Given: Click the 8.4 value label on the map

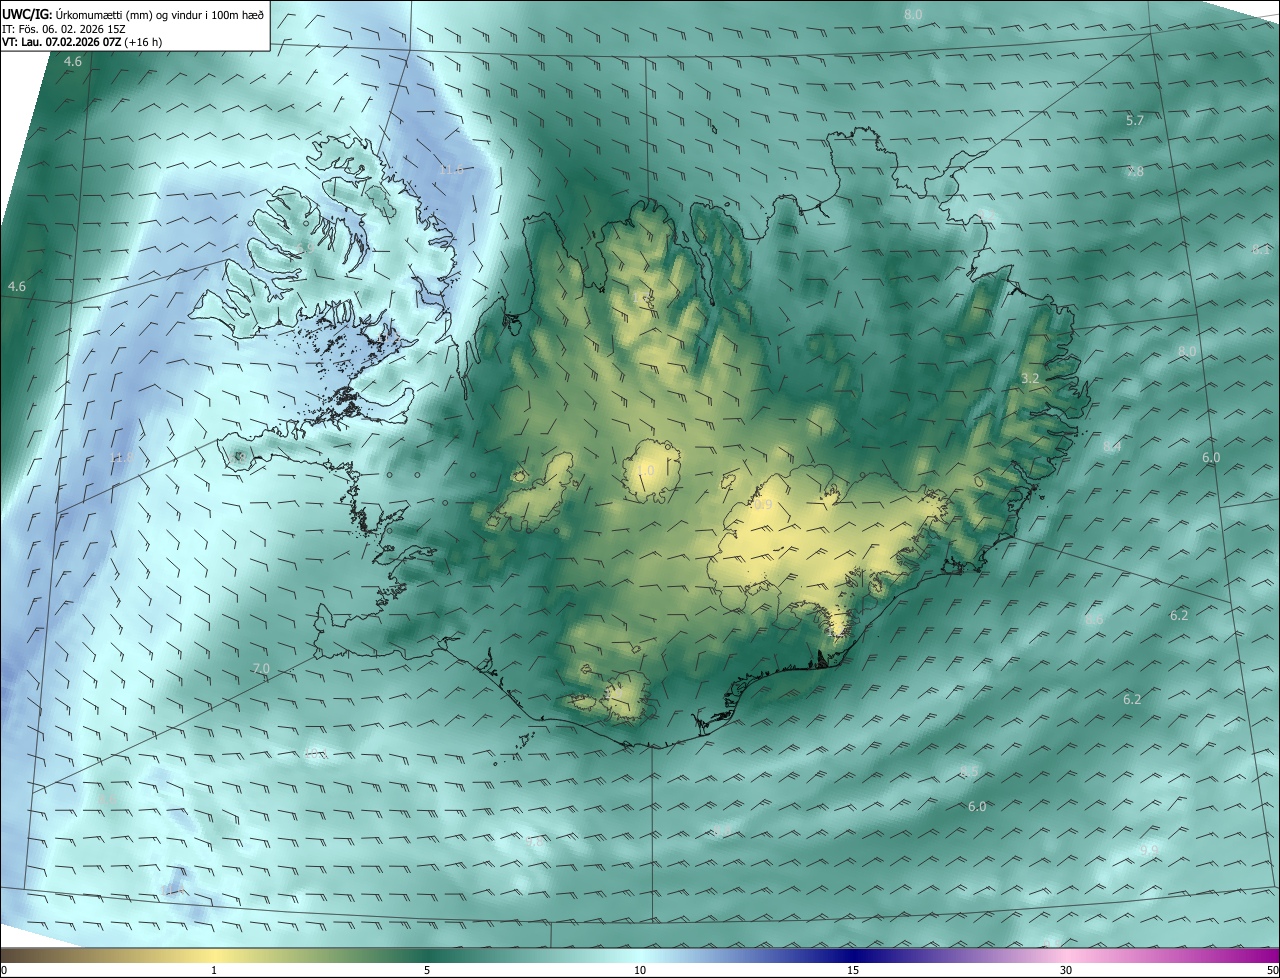Looking at the screenshot, I should click(x=1112, y=447).
